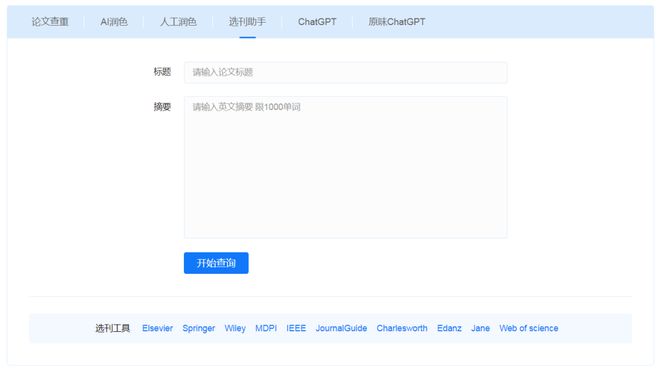Open the MDPI link
This screenshot has height=371, width=660.
[266, 328]
